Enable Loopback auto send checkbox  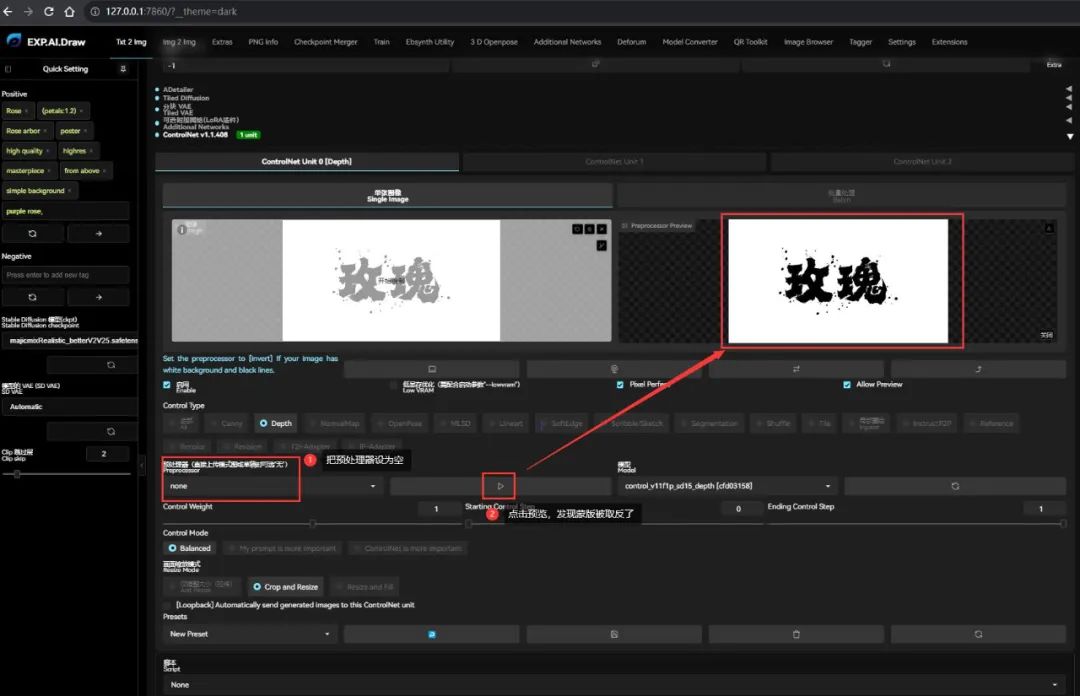167,605
